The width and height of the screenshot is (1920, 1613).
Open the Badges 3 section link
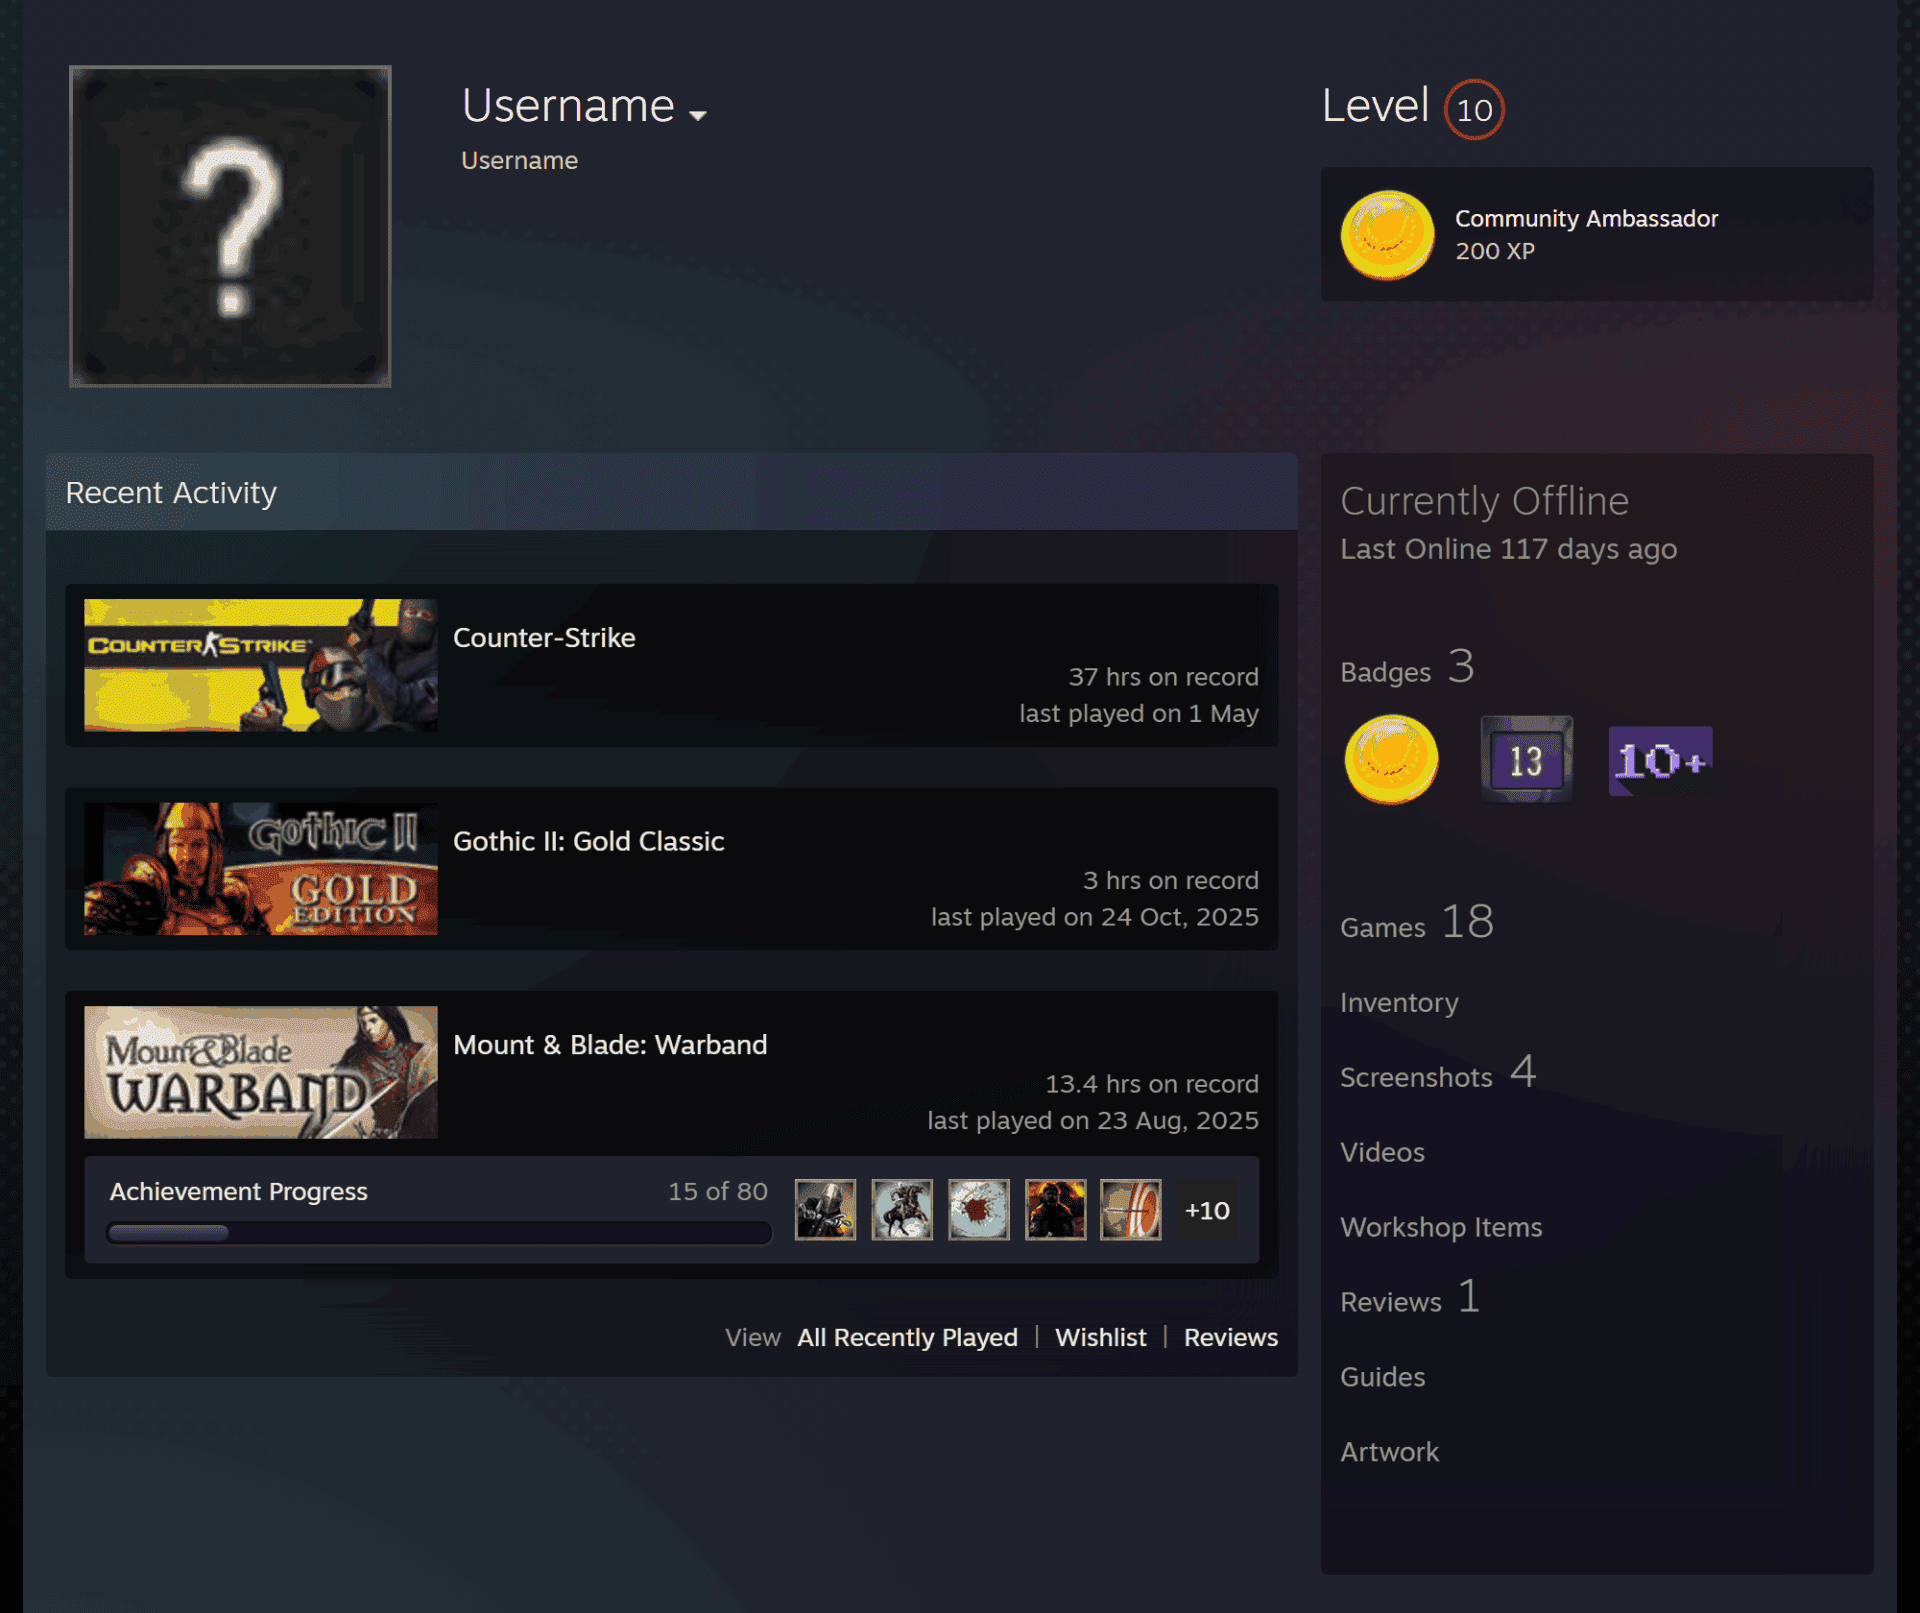[1407, 667]
